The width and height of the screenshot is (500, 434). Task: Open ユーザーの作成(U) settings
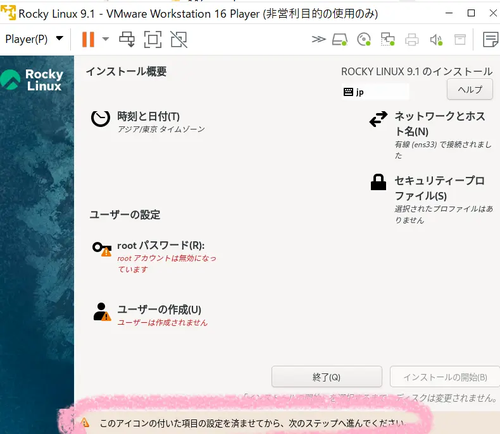point(159,309)
